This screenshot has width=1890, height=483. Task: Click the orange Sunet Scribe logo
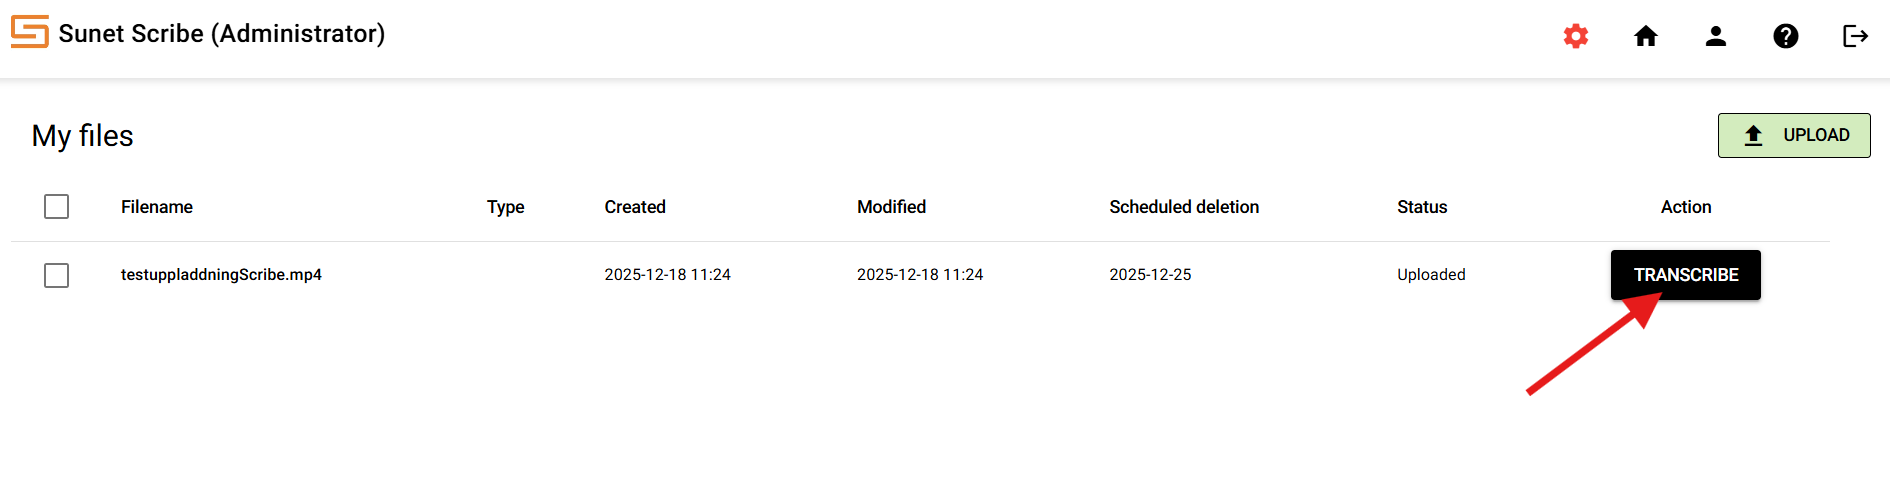(30, 32)
